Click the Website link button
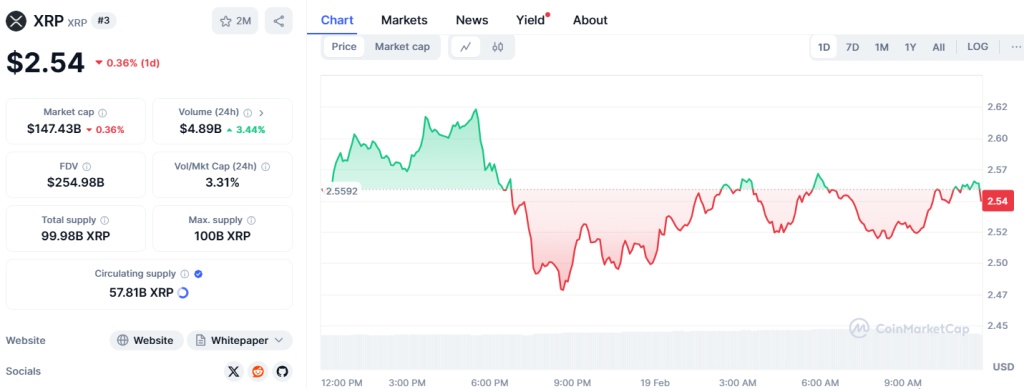 146,340
